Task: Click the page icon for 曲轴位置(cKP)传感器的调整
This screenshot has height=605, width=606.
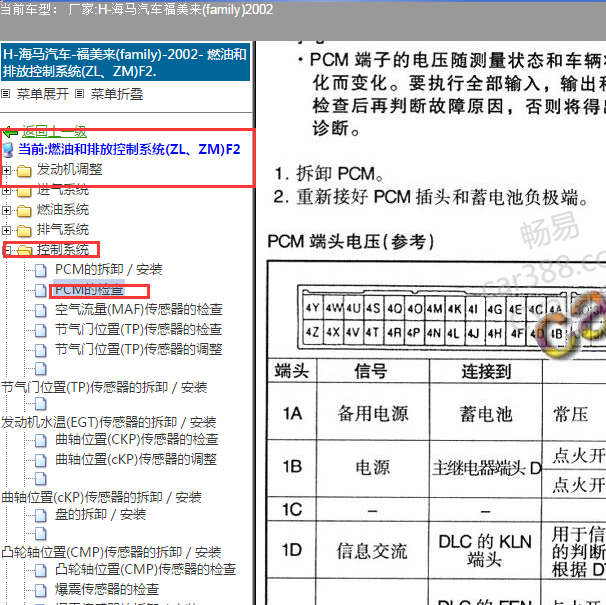Action: point(41,460)
